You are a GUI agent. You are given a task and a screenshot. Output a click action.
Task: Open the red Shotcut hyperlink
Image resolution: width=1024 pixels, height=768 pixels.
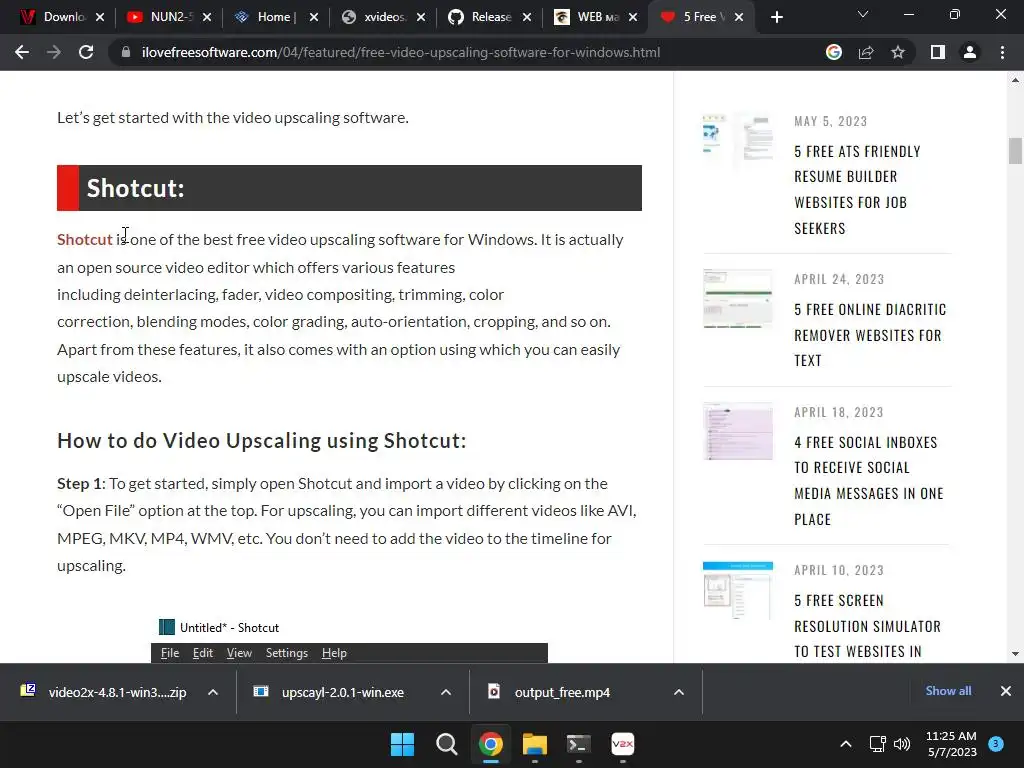84,240
